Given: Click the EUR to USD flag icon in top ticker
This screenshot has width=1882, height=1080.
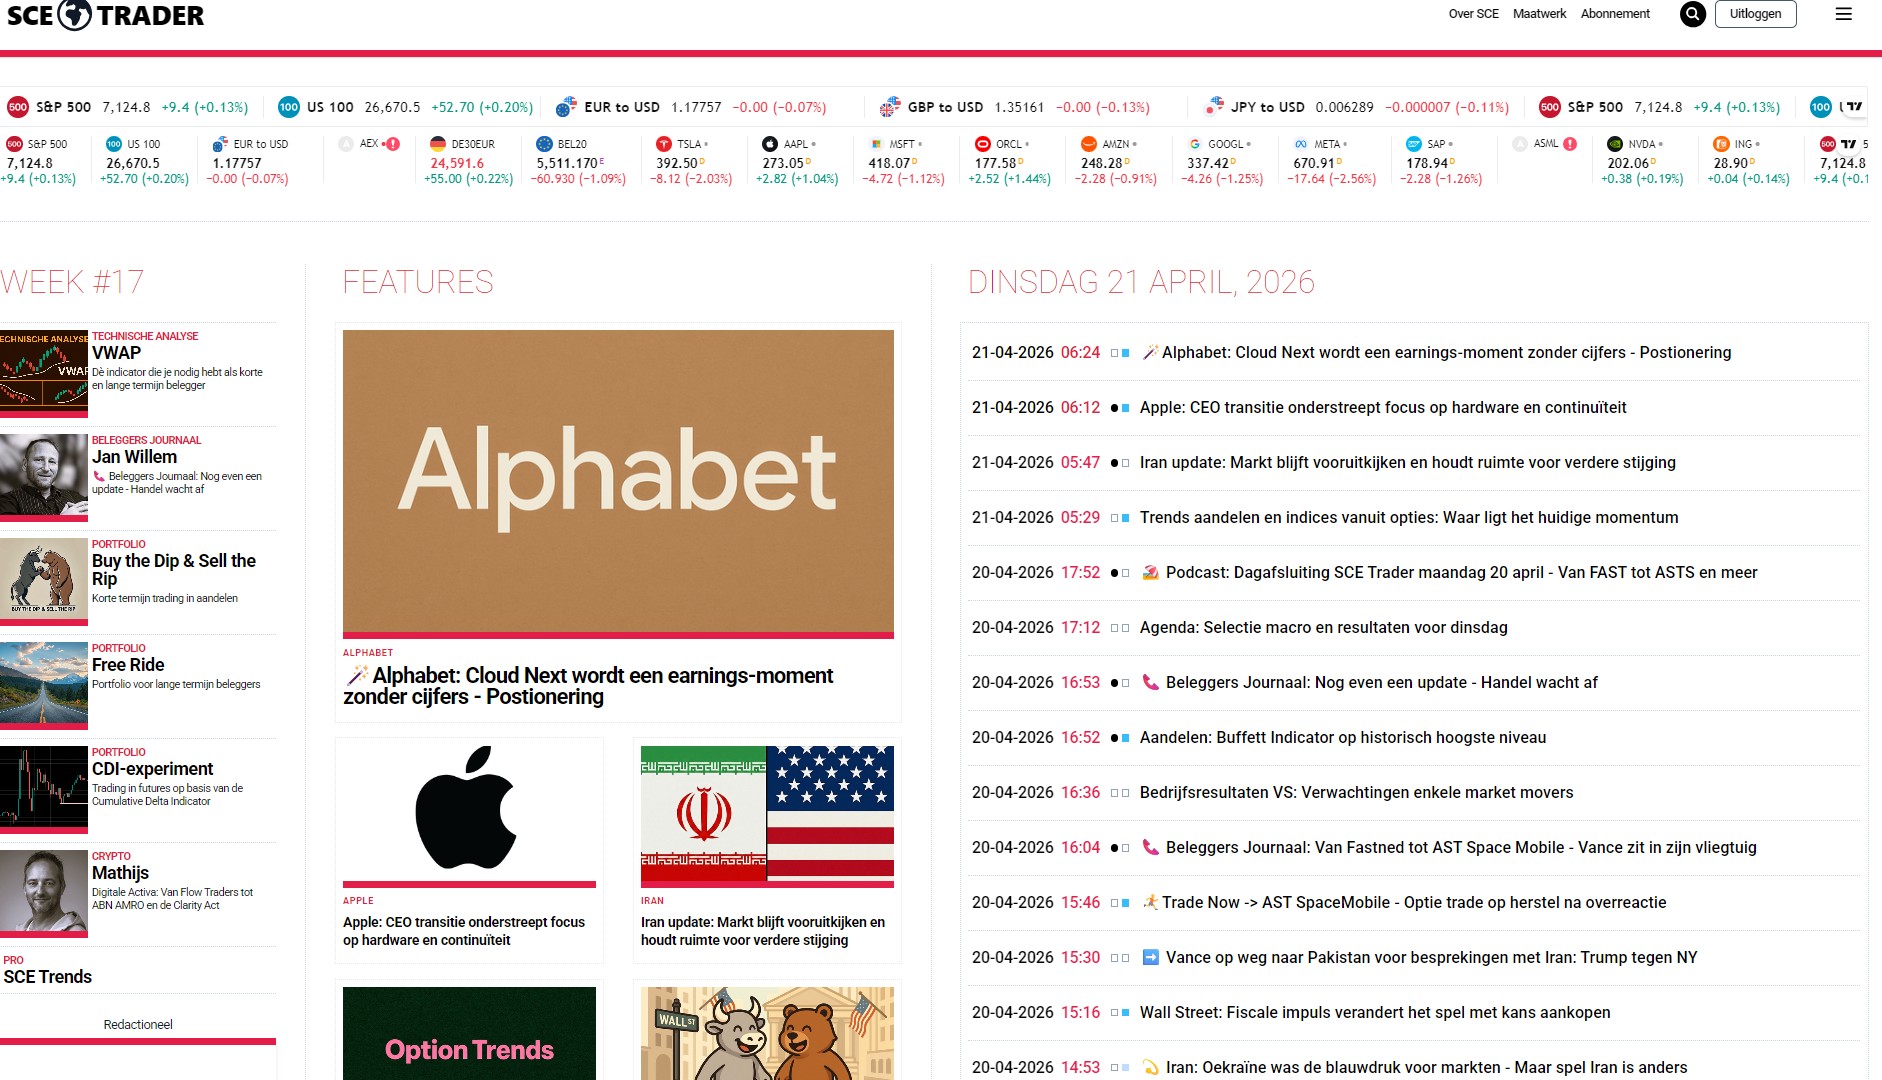Looking at the screenshot, I should (x=566, y=107).
